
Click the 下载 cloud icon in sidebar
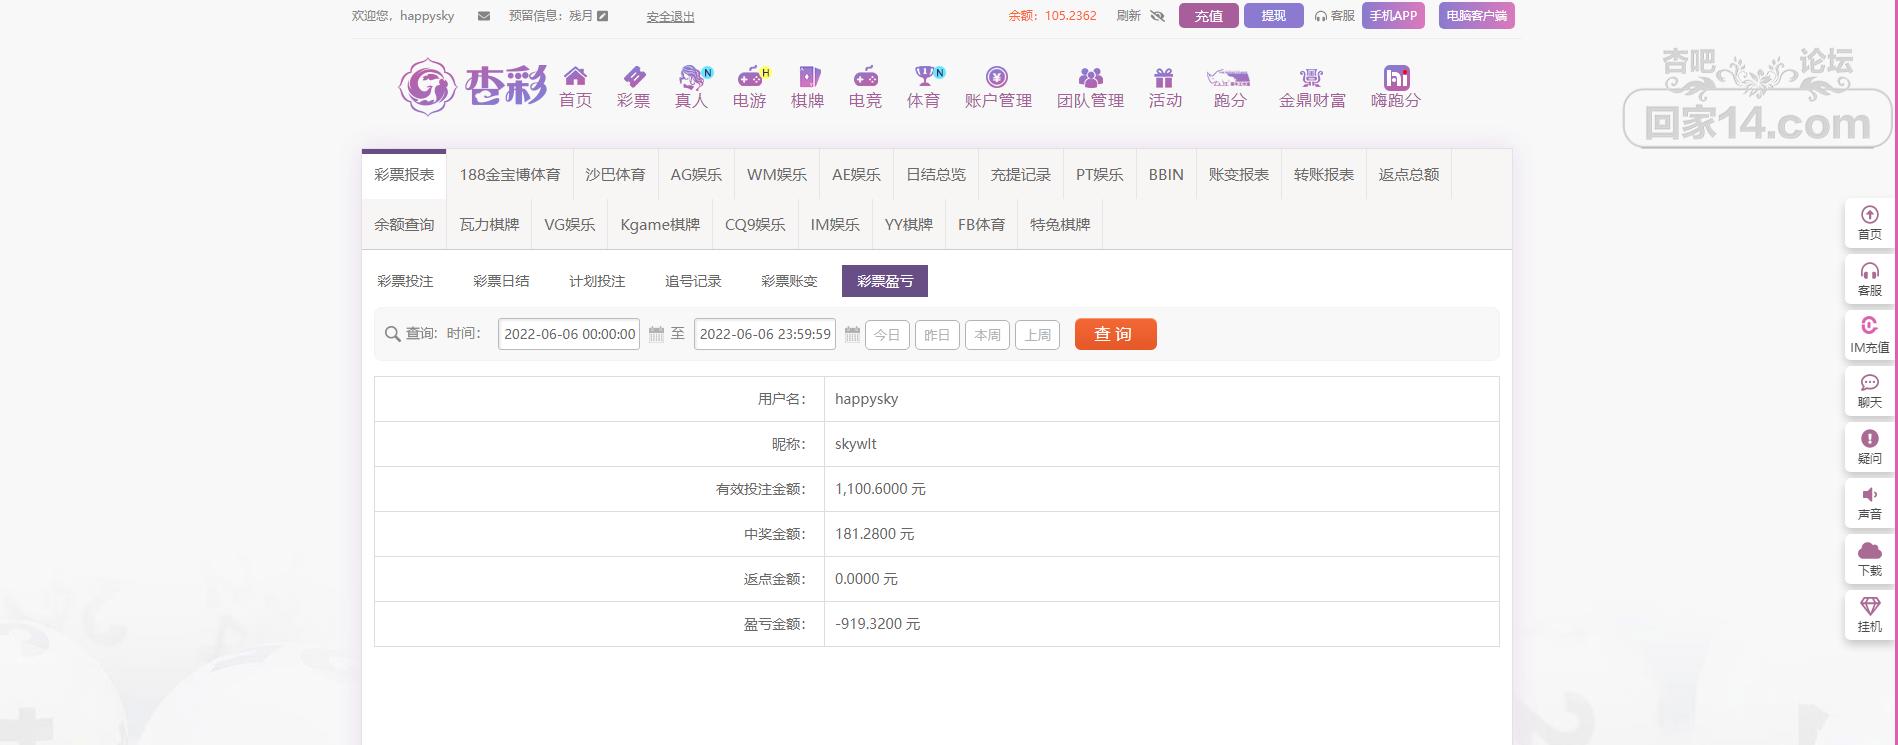(x=1869, y=551)
